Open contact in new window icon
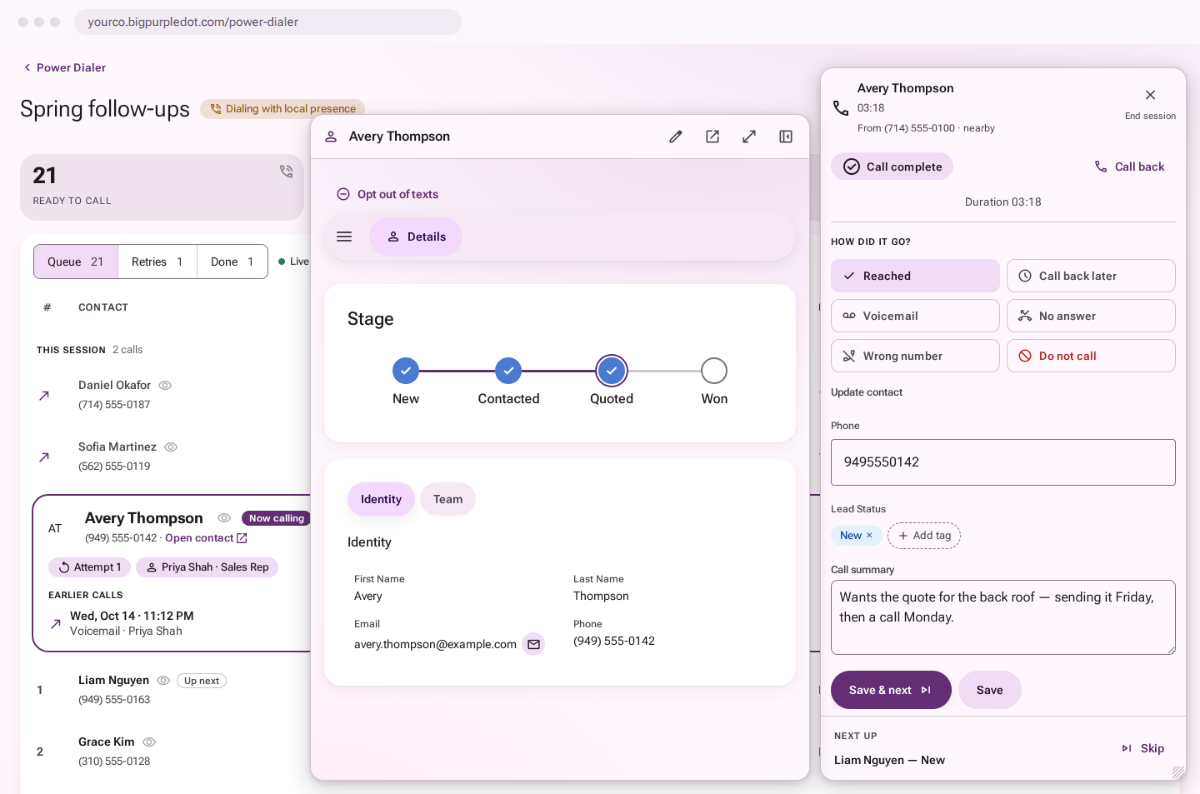 click(x=712, y=137)
